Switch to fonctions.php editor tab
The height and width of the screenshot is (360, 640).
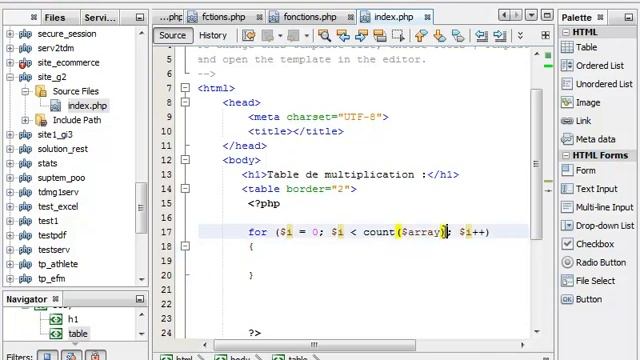(309, 17)
